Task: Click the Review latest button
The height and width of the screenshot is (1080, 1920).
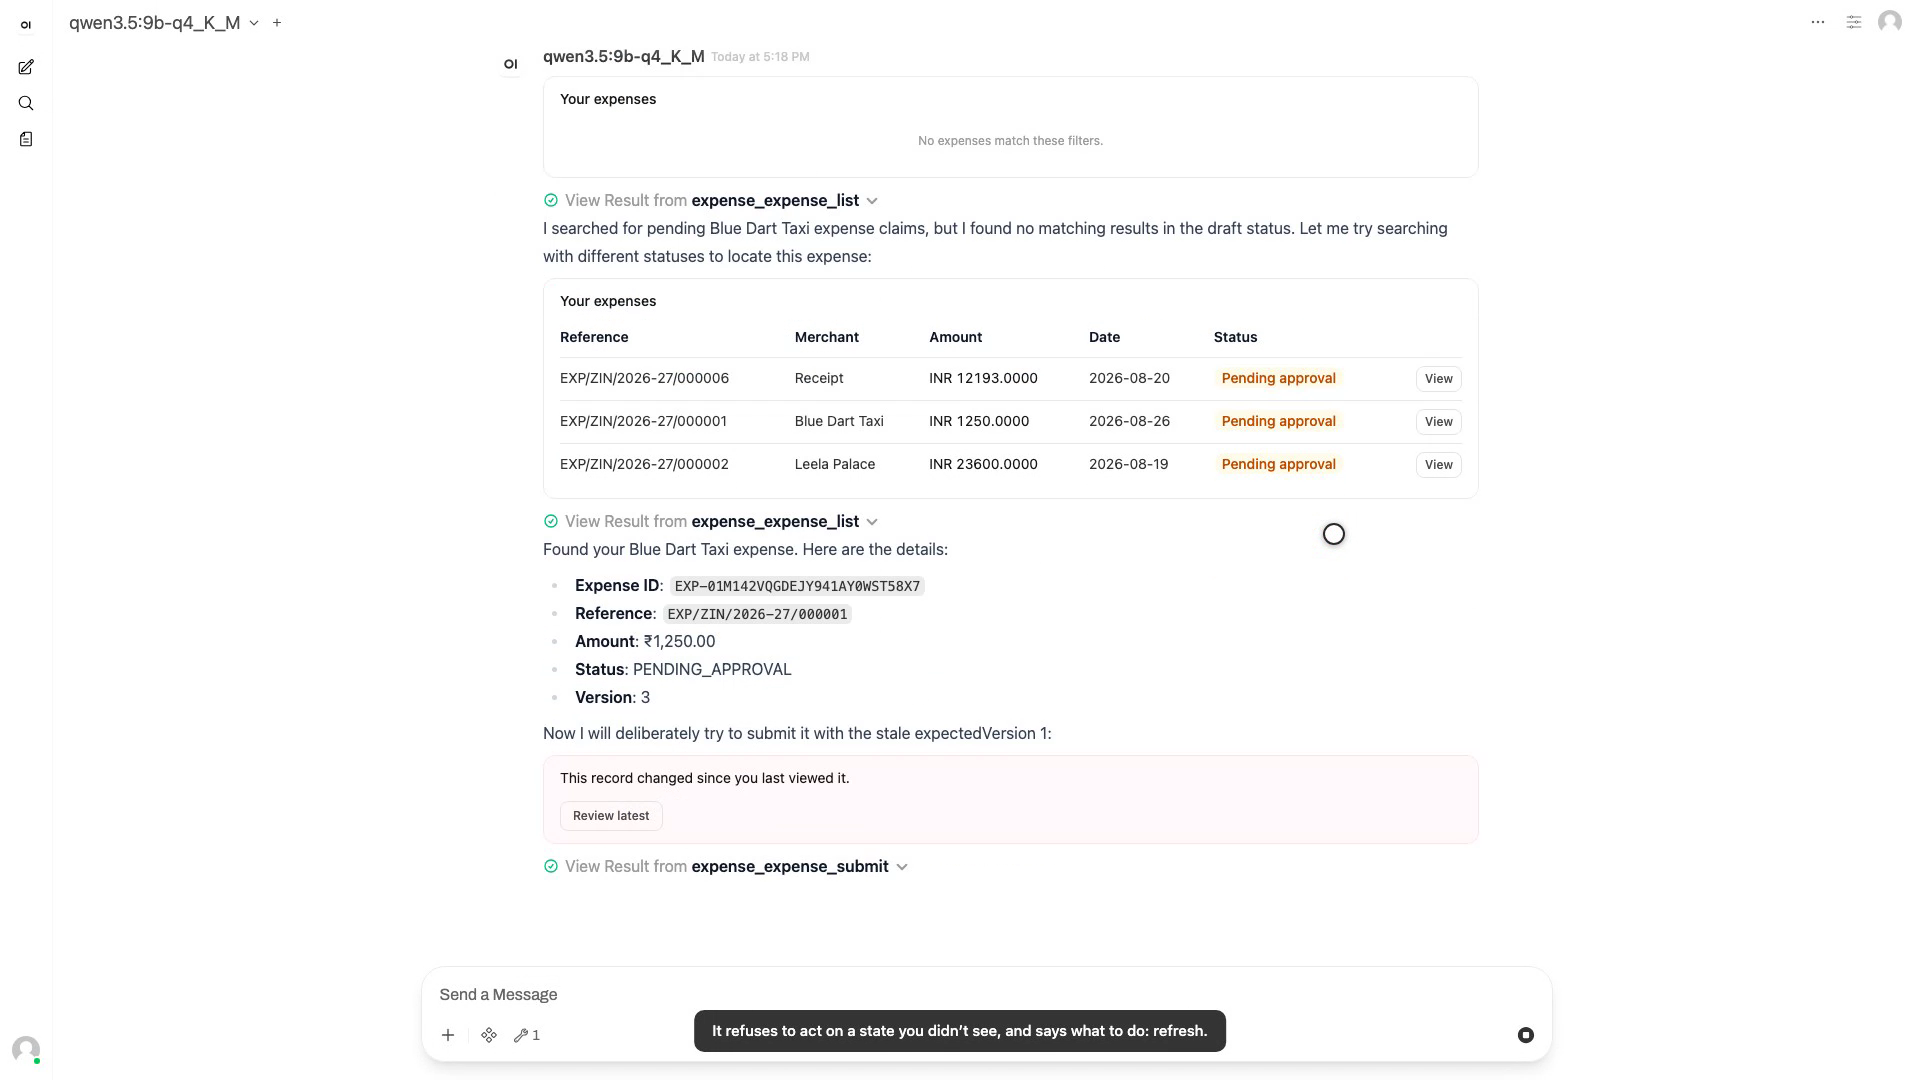Action: (611, 816)
